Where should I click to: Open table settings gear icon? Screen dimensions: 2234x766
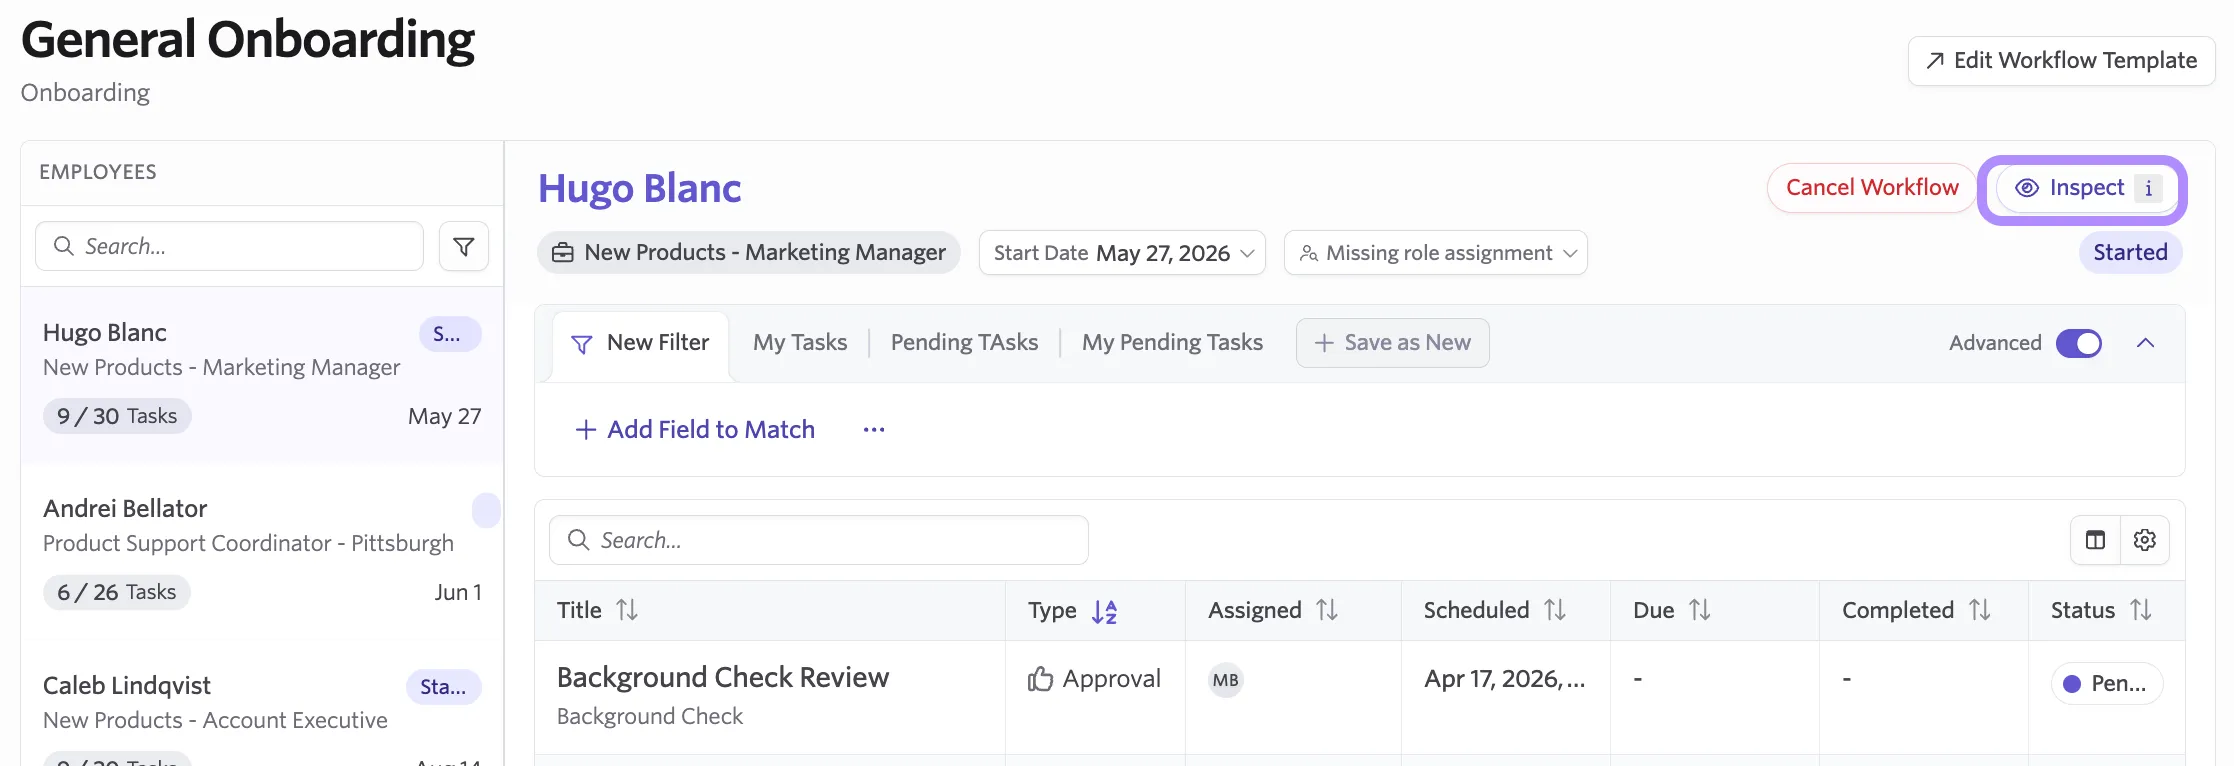[2145, 540]
